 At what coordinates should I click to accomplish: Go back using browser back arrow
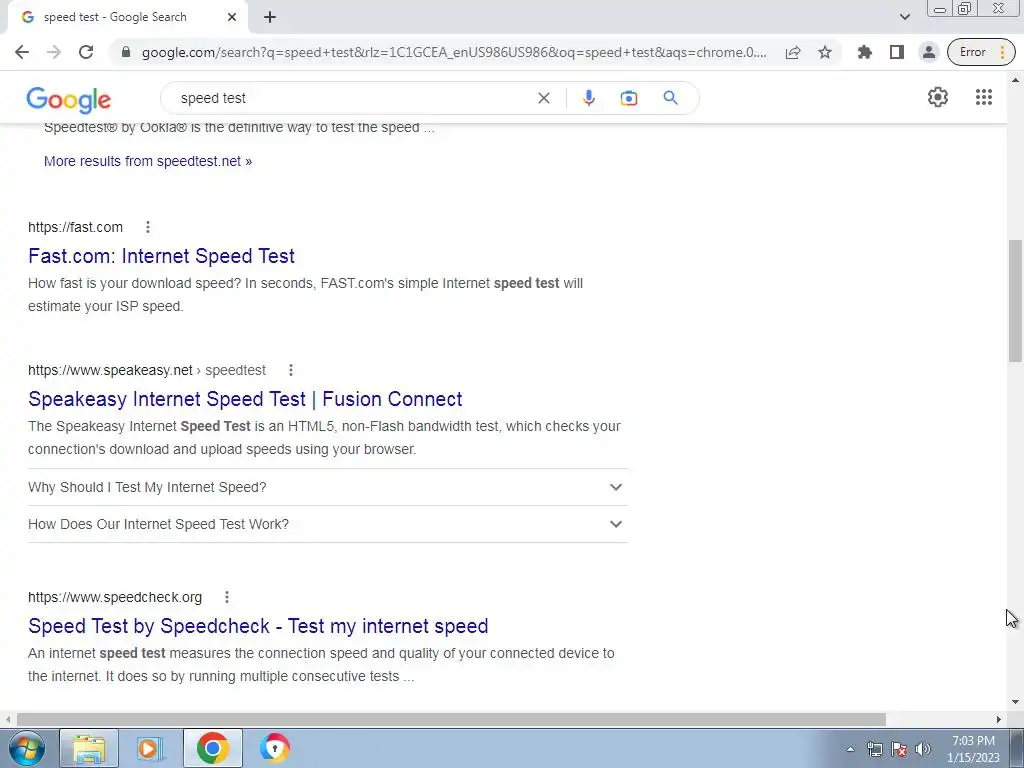[22, 52]
